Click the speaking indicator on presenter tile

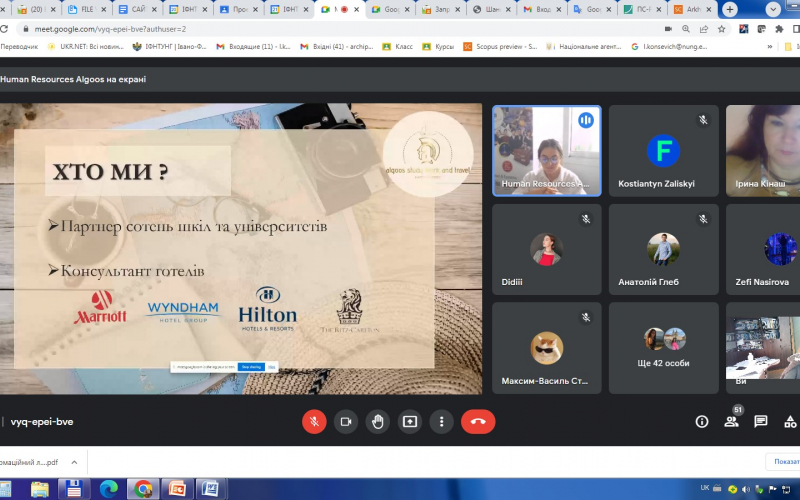[586, 120]
